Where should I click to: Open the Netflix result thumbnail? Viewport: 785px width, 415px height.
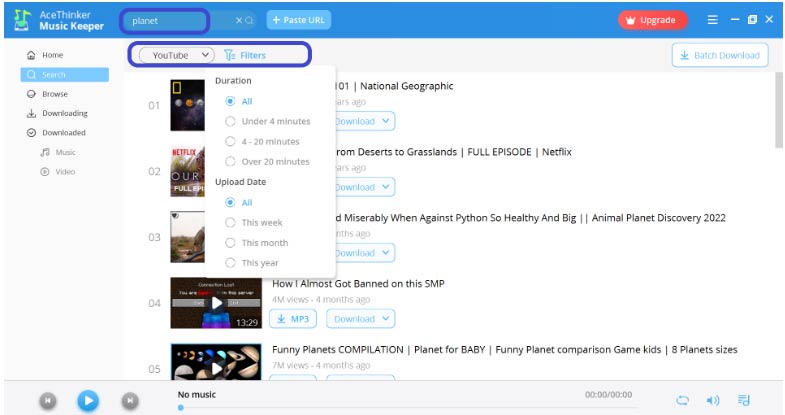pyautogui.click(x=188, y=171)
